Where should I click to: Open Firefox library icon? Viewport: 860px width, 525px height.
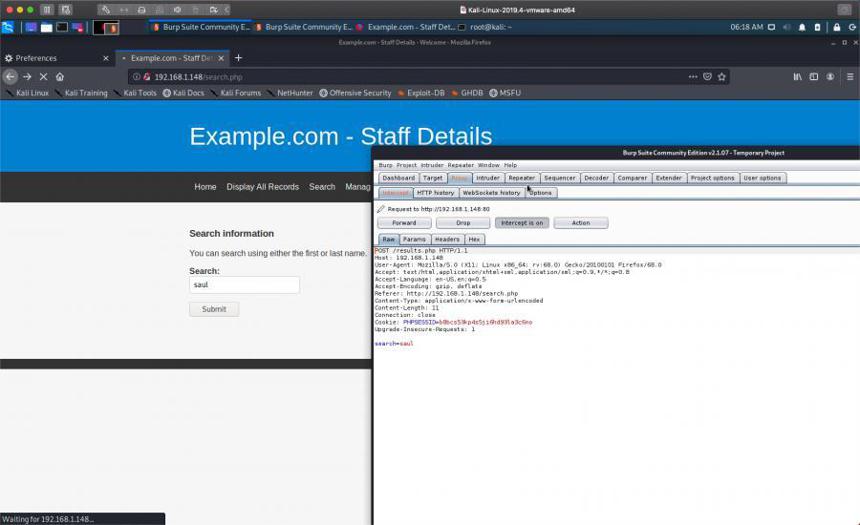pos(797,77)
